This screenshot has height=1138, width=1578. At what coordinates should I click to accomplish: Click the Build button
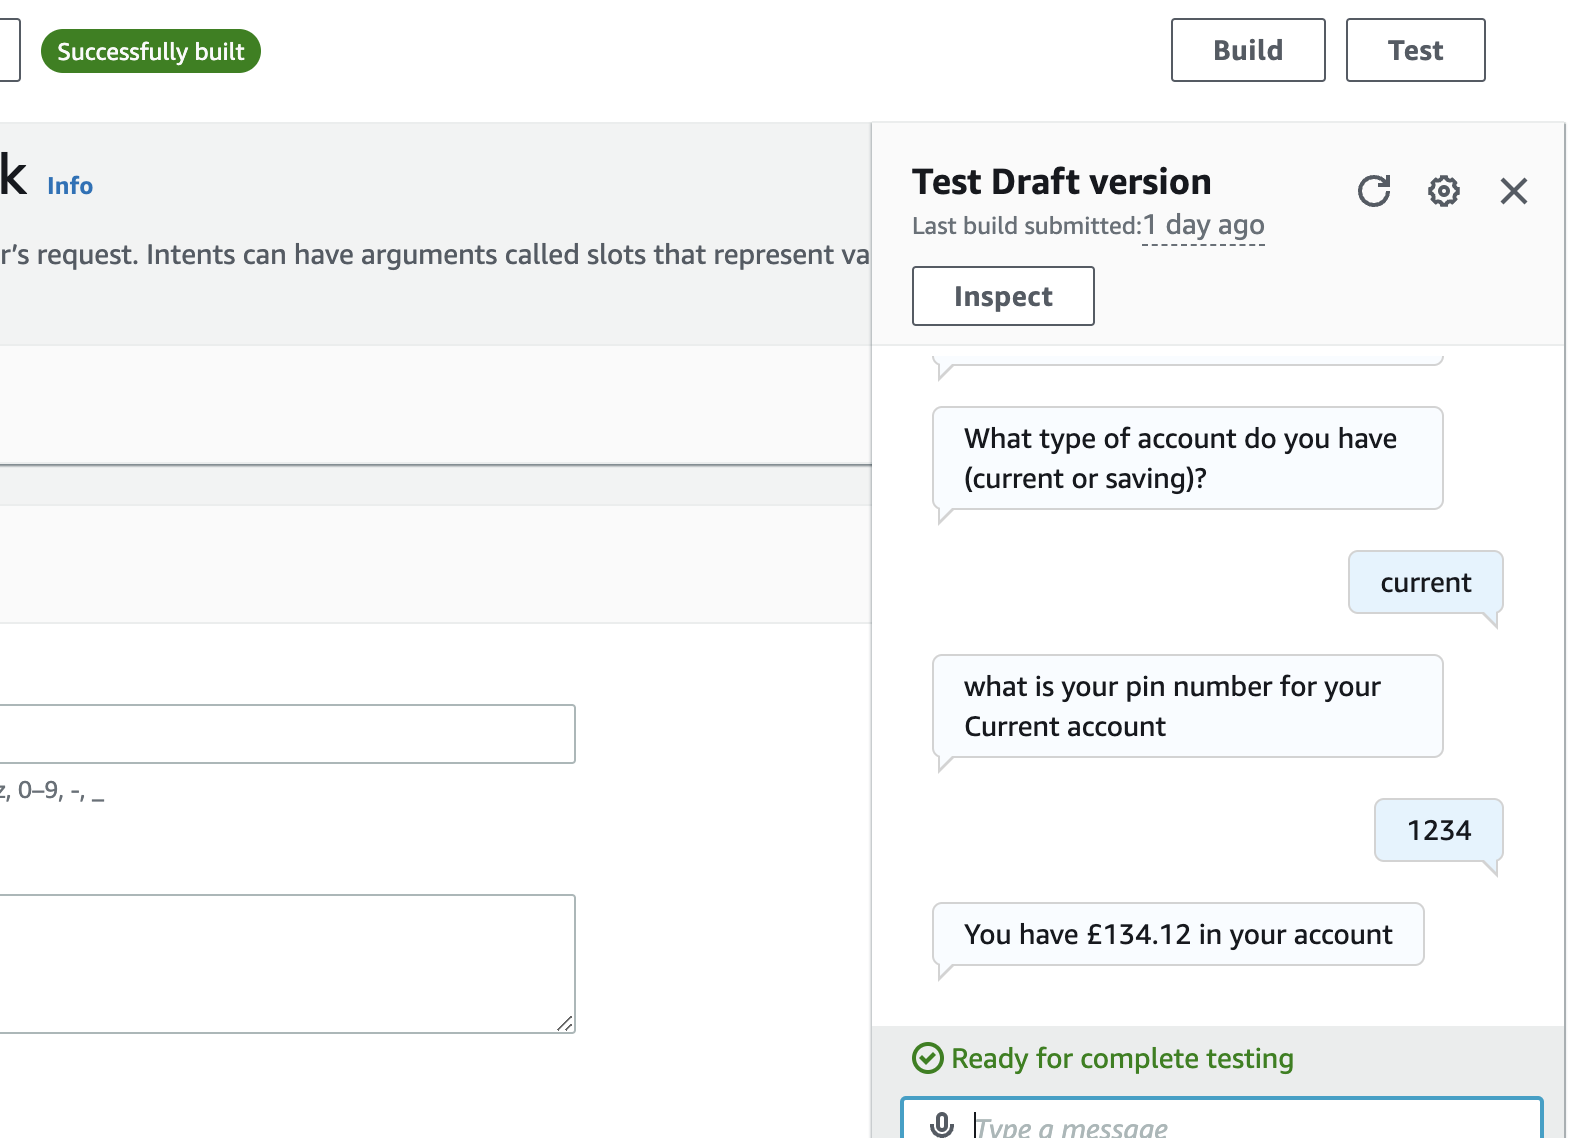(1247, 50)
